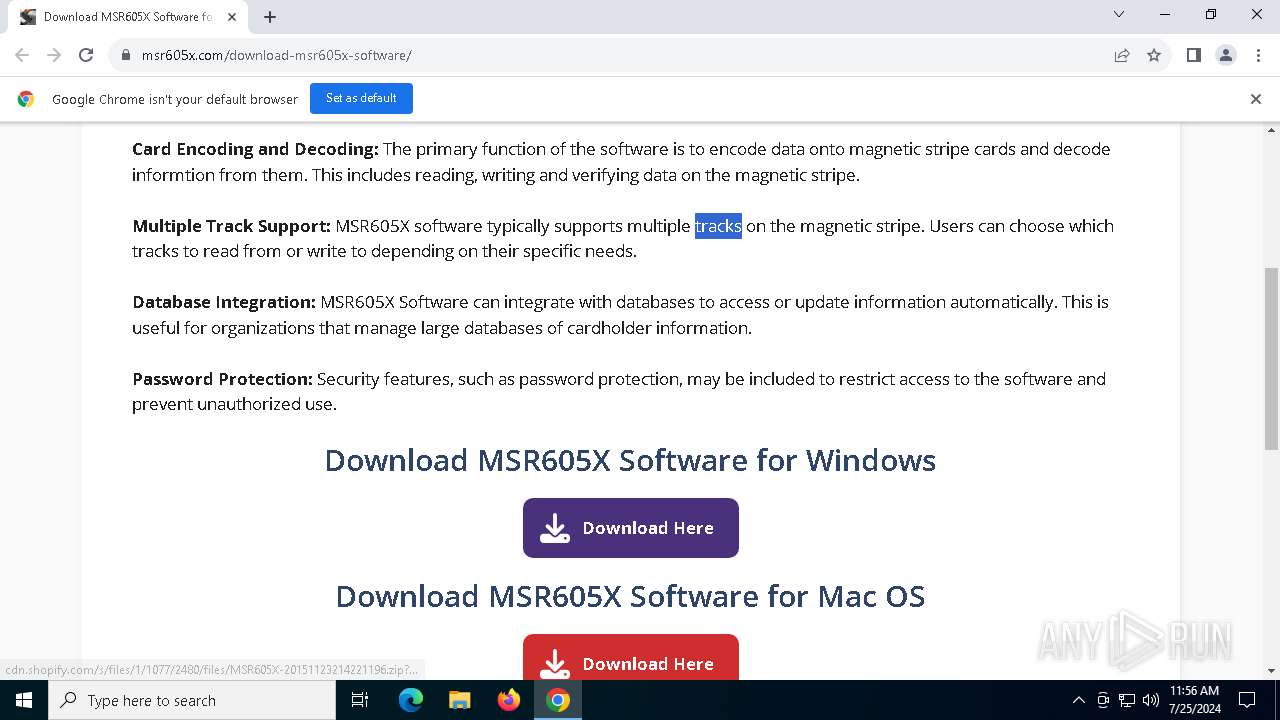Click the taskbar search box

[x=192, y=700]
